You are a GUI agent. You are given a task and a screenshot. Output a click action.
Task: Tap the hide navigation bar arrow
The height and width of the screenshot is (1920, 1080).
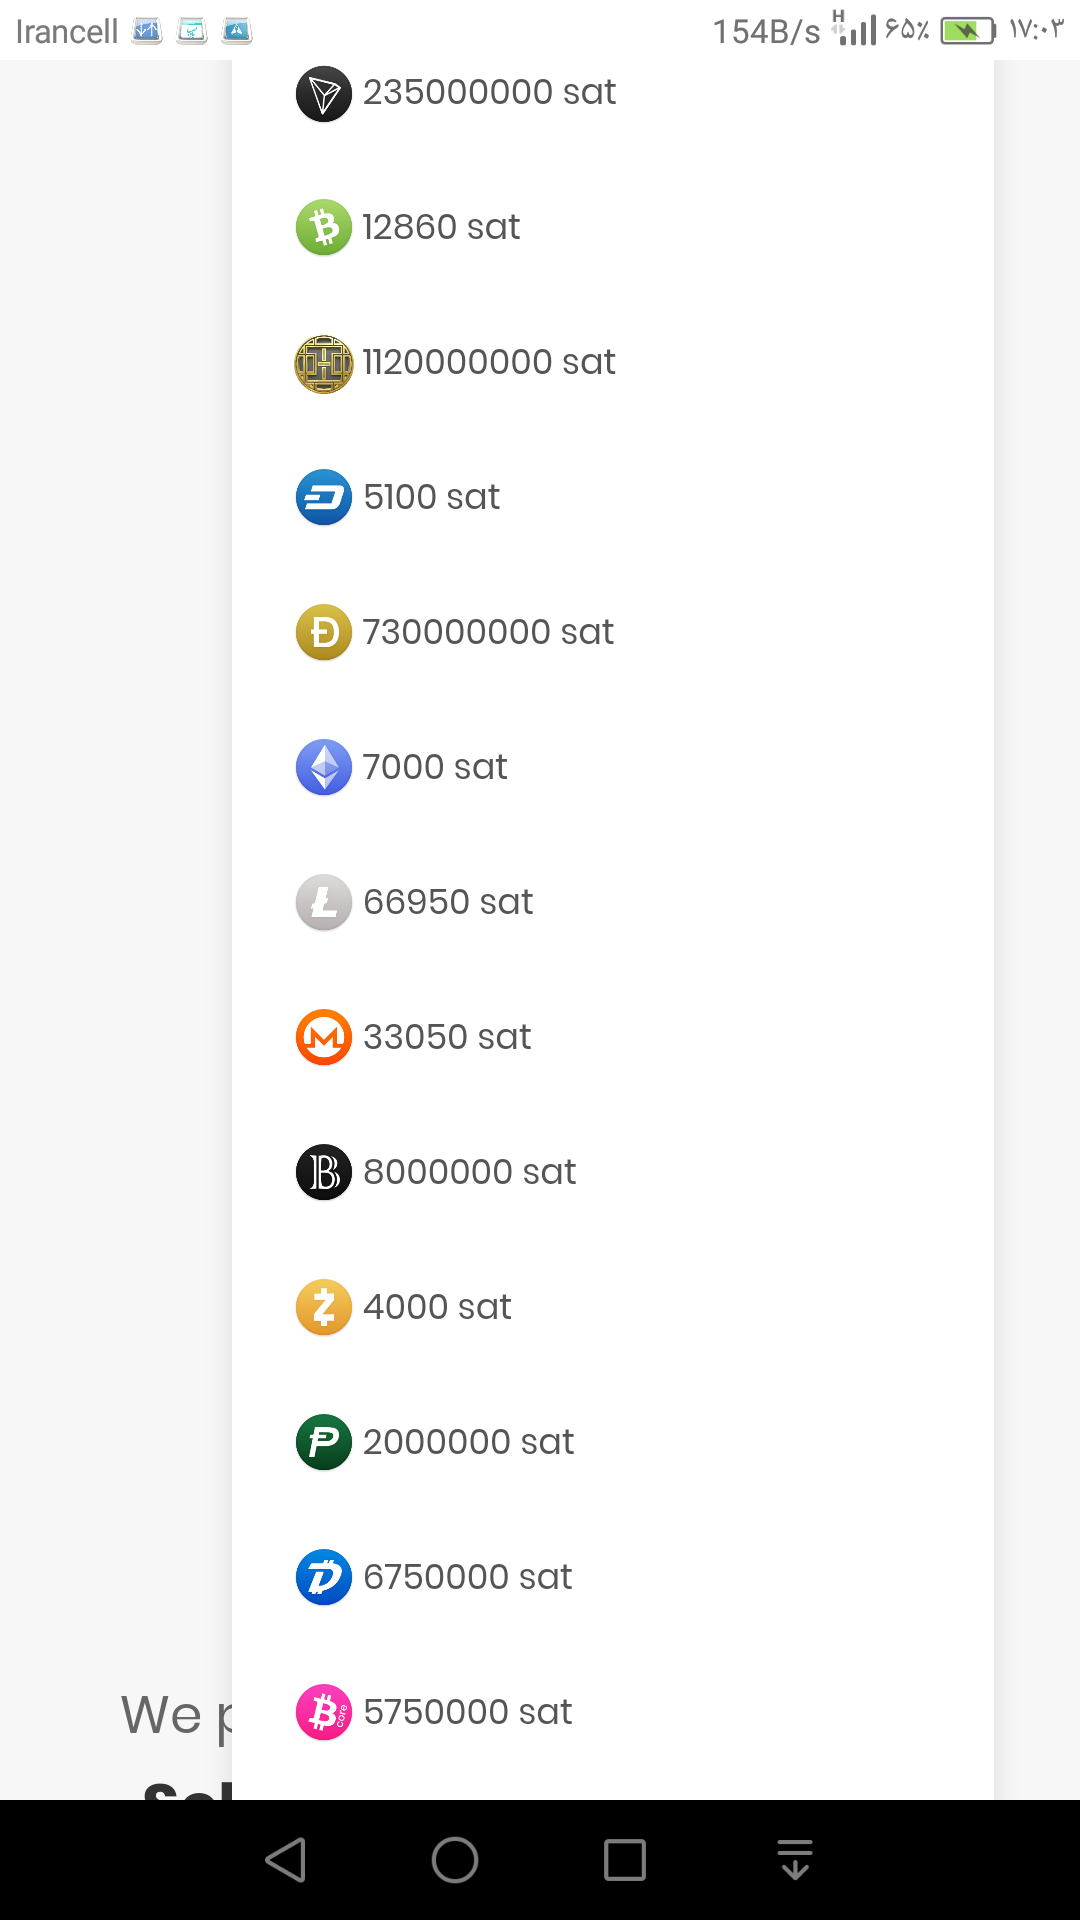(x=795, y=1860)
